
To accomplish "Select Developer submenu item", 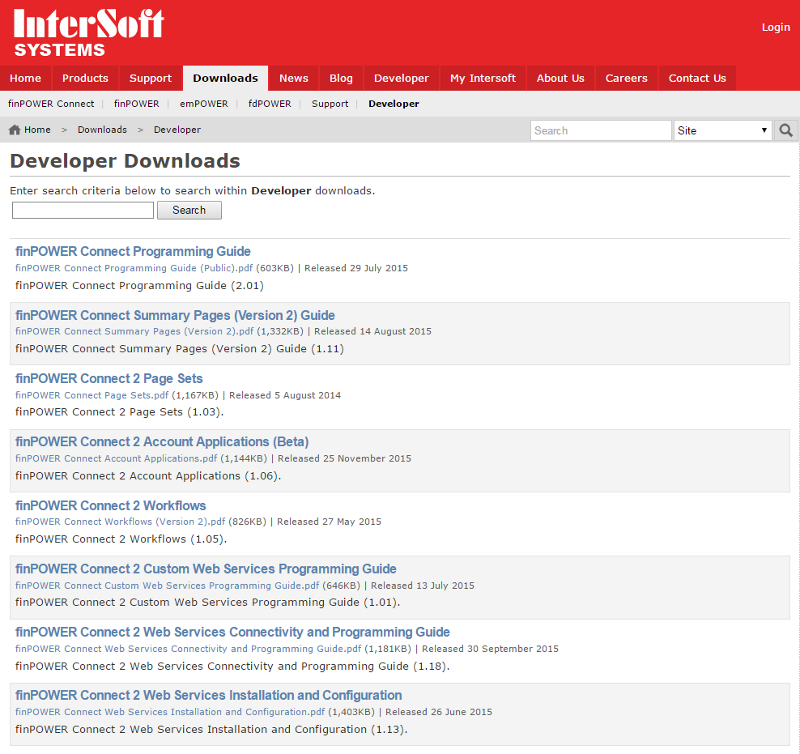I will (394, 104).
